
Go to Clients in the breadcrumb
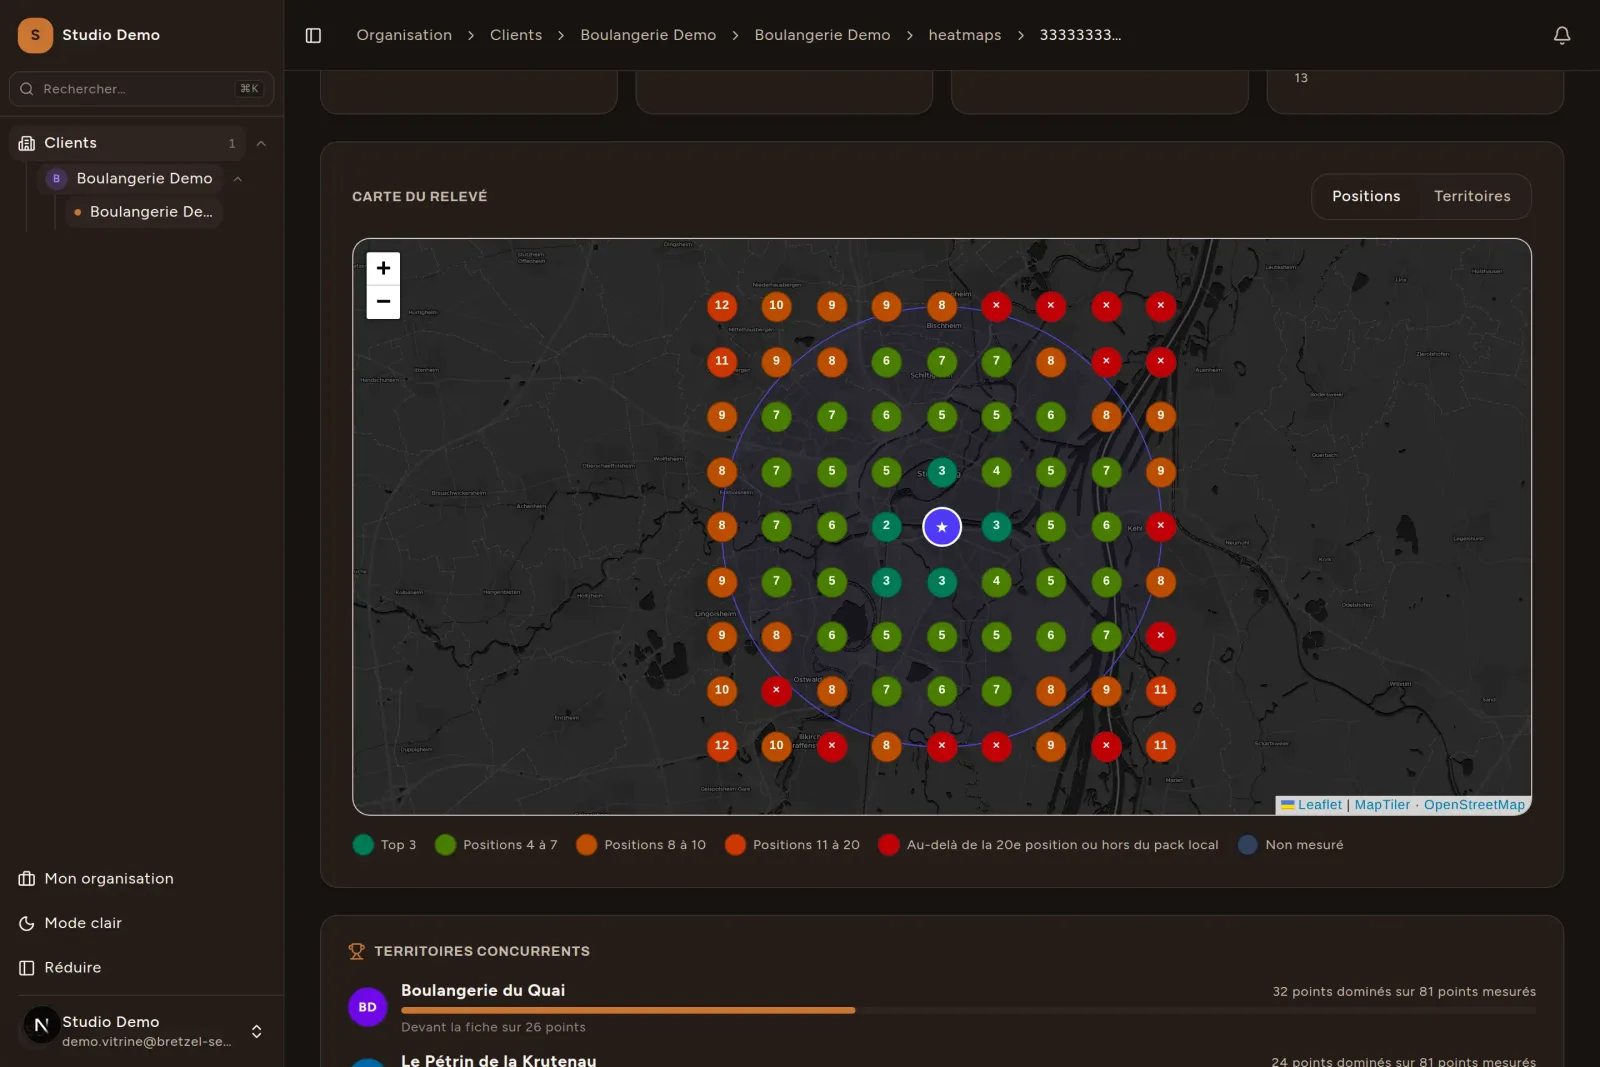516,35
